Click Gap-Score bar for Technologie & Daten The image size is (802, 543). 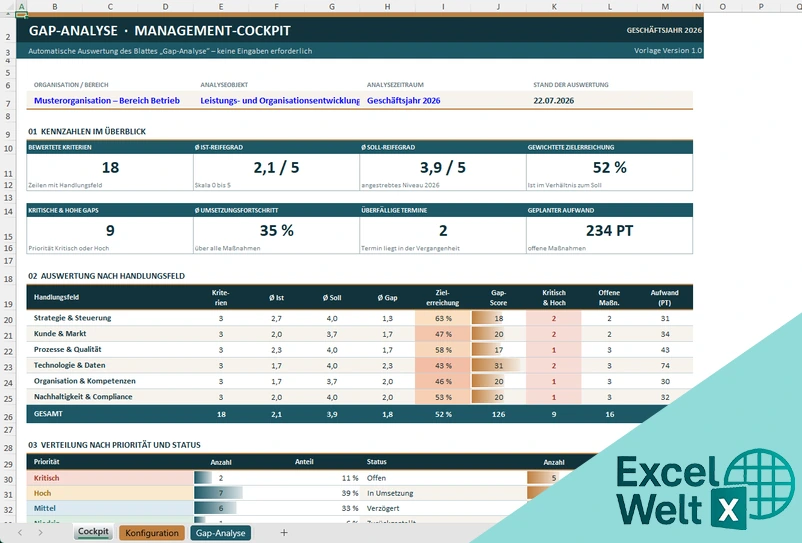pos(498,365)
